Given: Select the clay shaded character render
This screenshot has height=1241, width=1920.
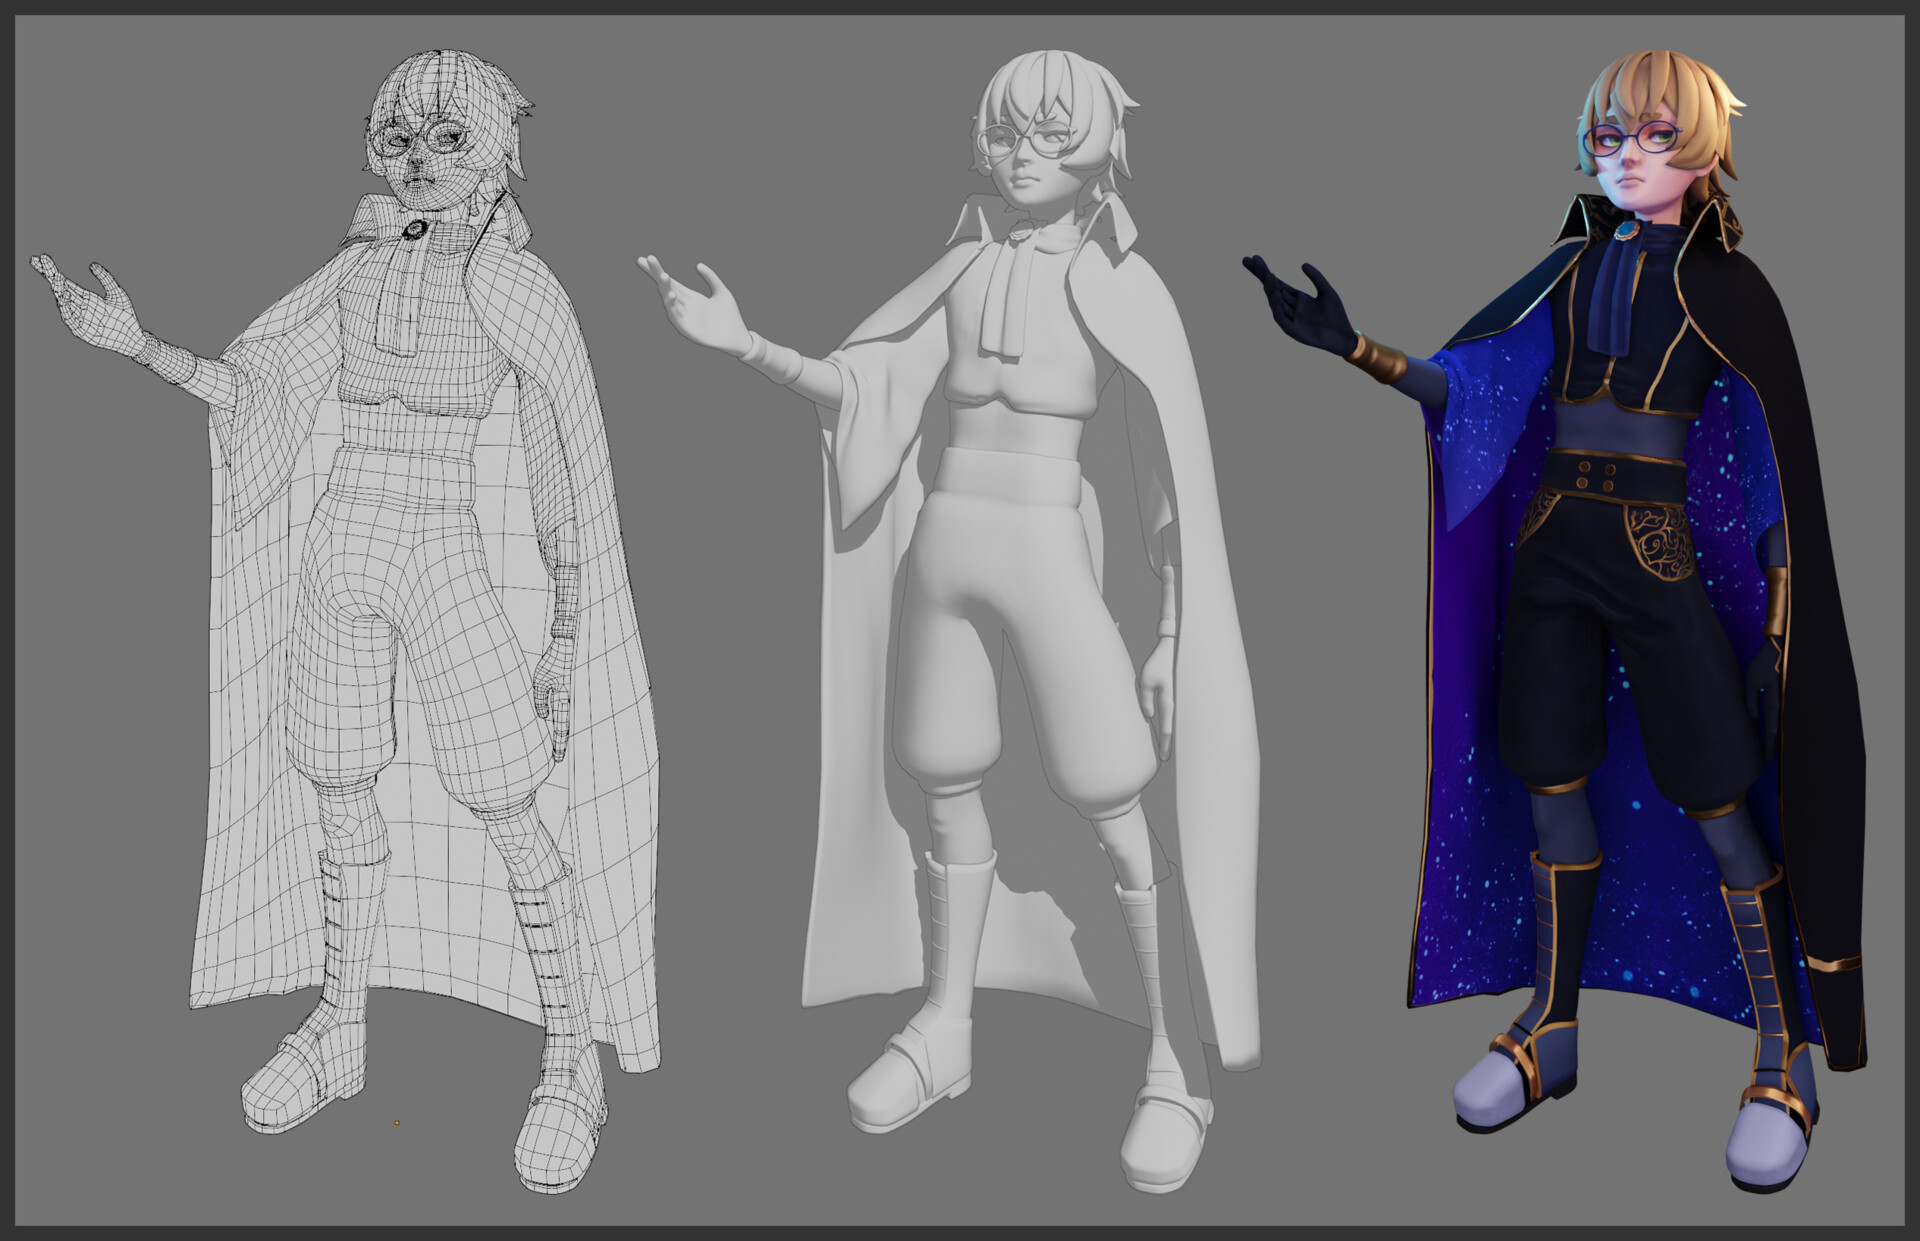Looking at the screenshot, I should click(x=1020, y=600).
